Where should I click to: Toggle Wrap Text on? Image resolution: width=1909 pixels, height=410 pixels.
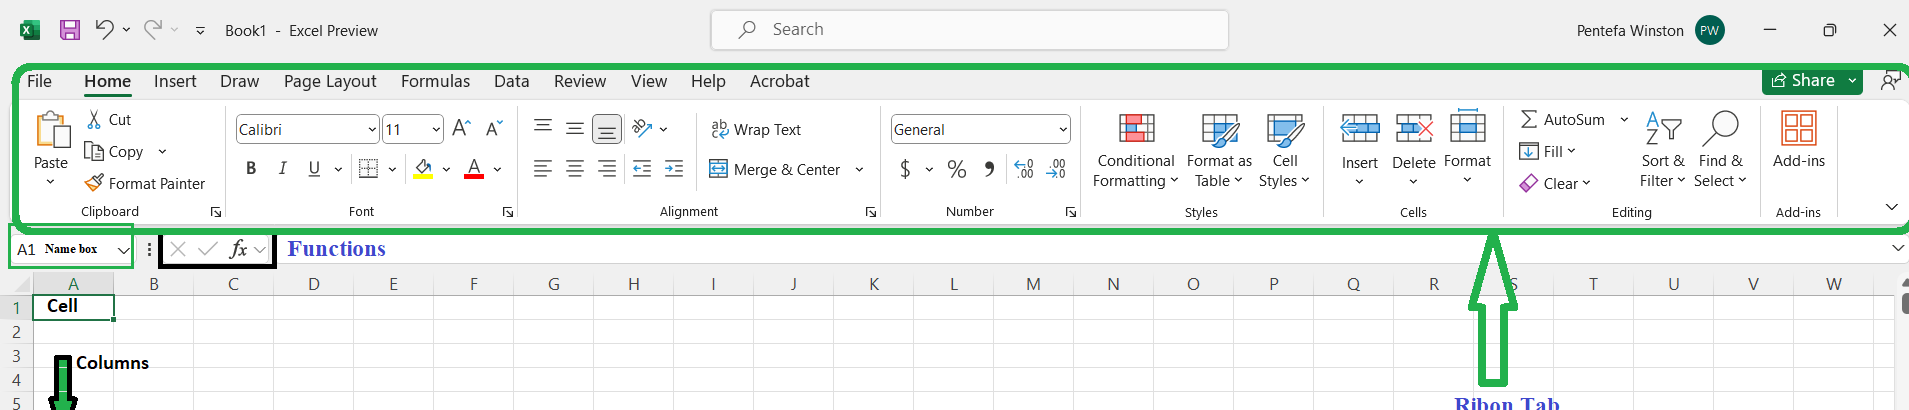pos(756,129)
